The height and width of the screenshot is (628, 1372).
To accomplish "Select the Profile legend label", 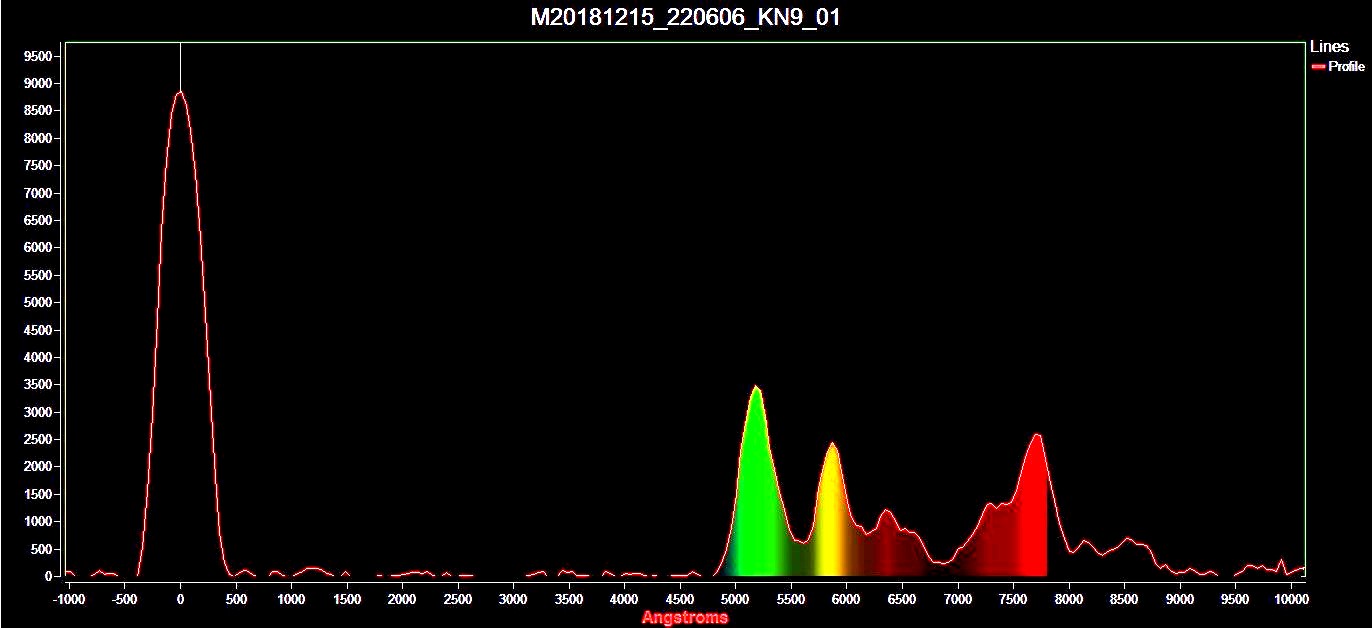I will 1346,67.
